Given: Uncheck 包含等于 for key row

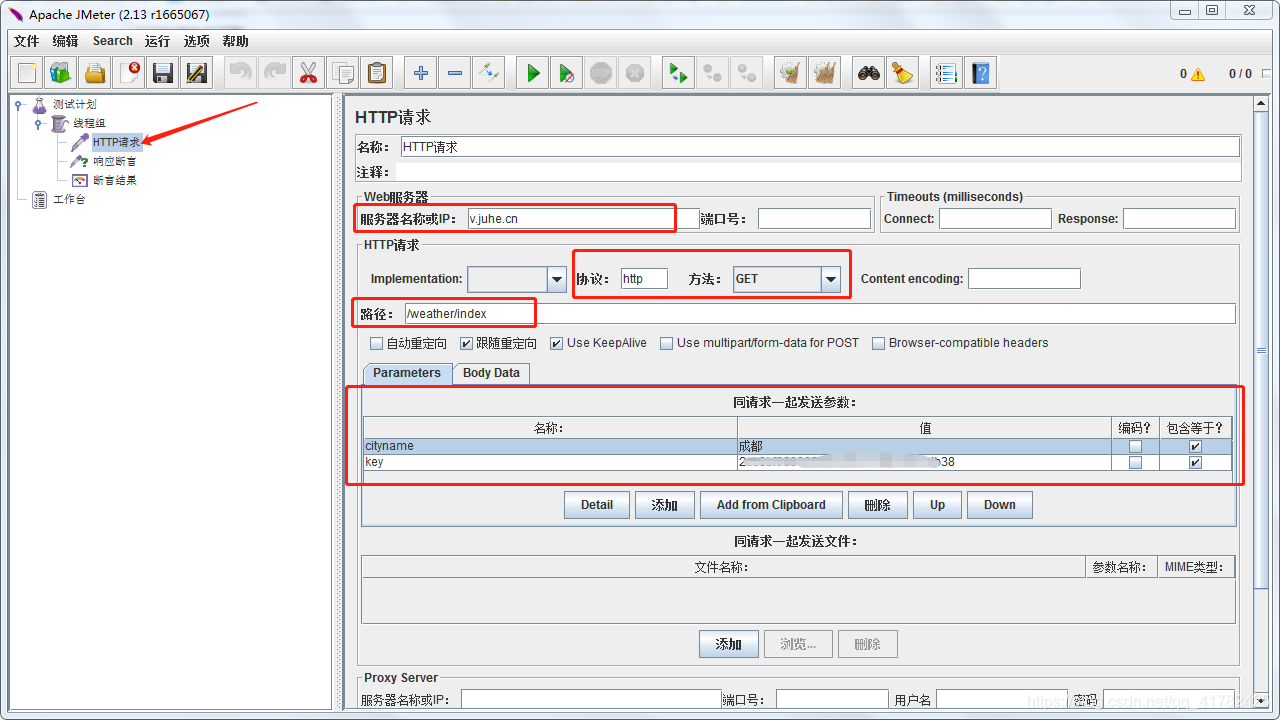Looking at the screenshot, I should [x=1195, y=463].
